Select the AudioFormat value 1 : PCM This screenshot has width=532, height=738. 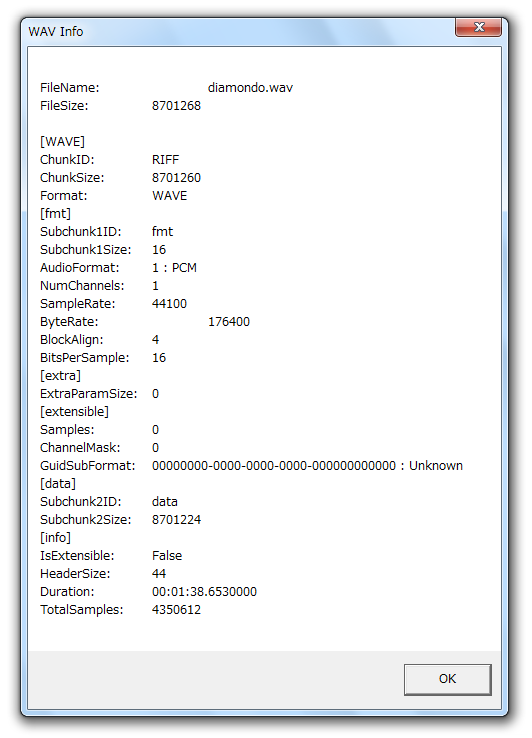174,268
